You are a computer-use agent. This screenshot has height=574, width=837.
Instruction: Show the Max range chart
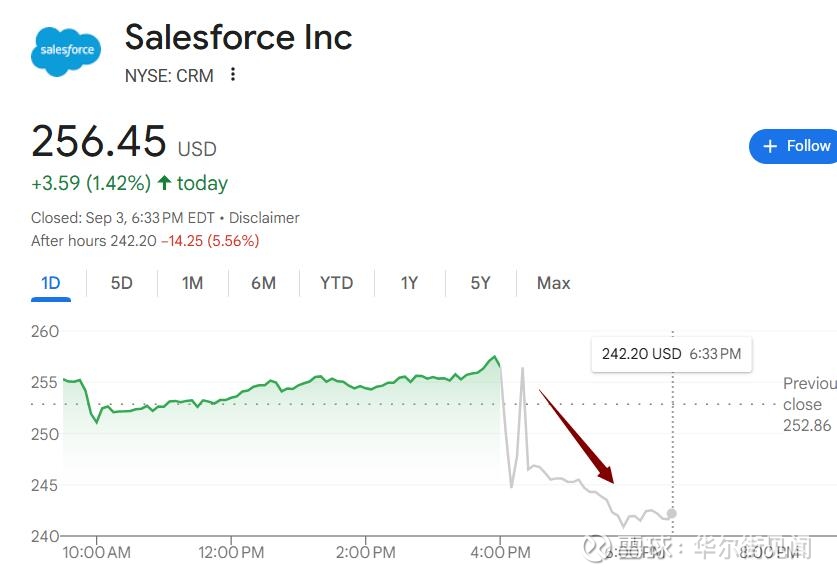(x=553, y=283)
